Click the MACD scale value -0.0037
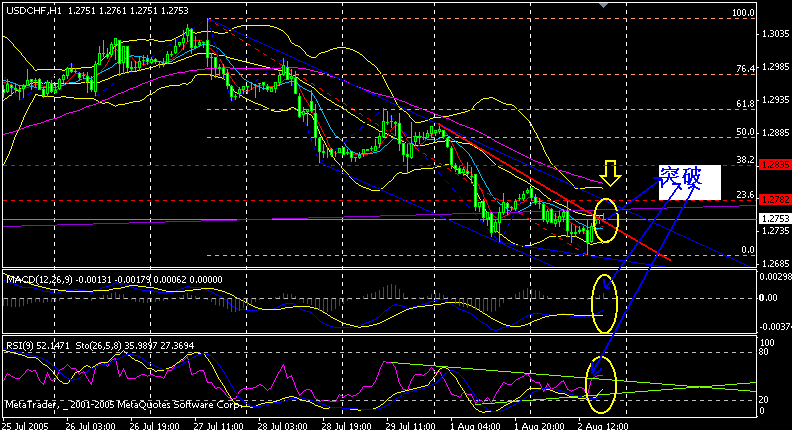Viewport: 792px width, 430px height. tap(775, 327)
